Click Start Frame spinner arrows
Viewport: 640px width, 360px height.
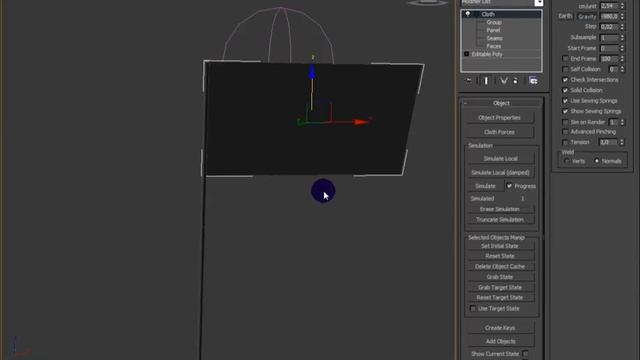point(622,48)
